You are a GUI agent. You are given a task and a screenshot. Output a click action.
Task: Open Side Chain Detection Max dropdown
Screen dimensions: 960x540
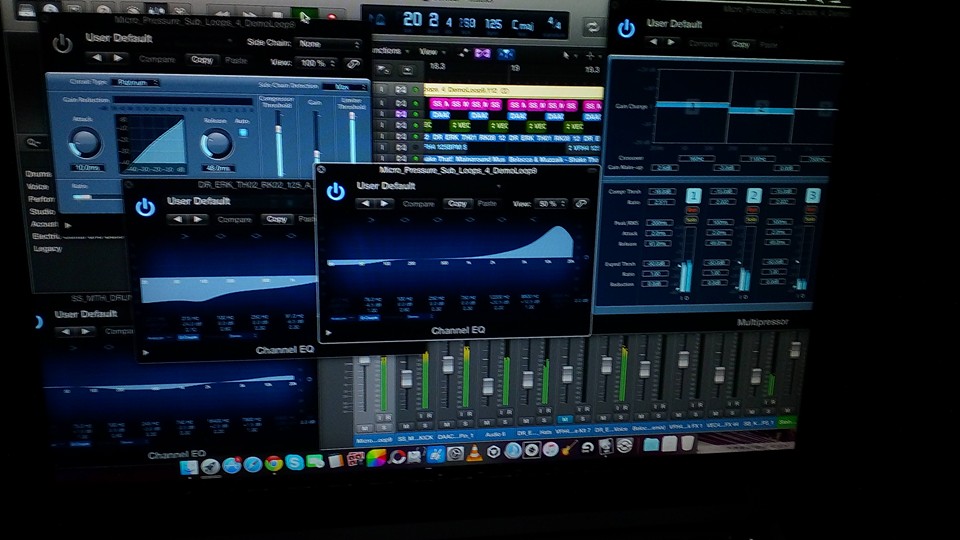coord(345,86)
